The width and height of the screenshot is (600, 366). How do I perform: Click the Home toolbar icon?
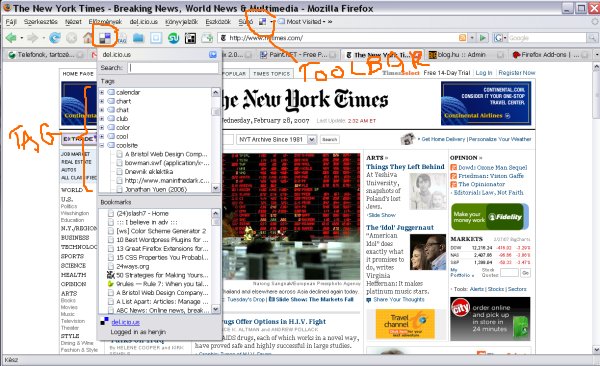point(88,38)
